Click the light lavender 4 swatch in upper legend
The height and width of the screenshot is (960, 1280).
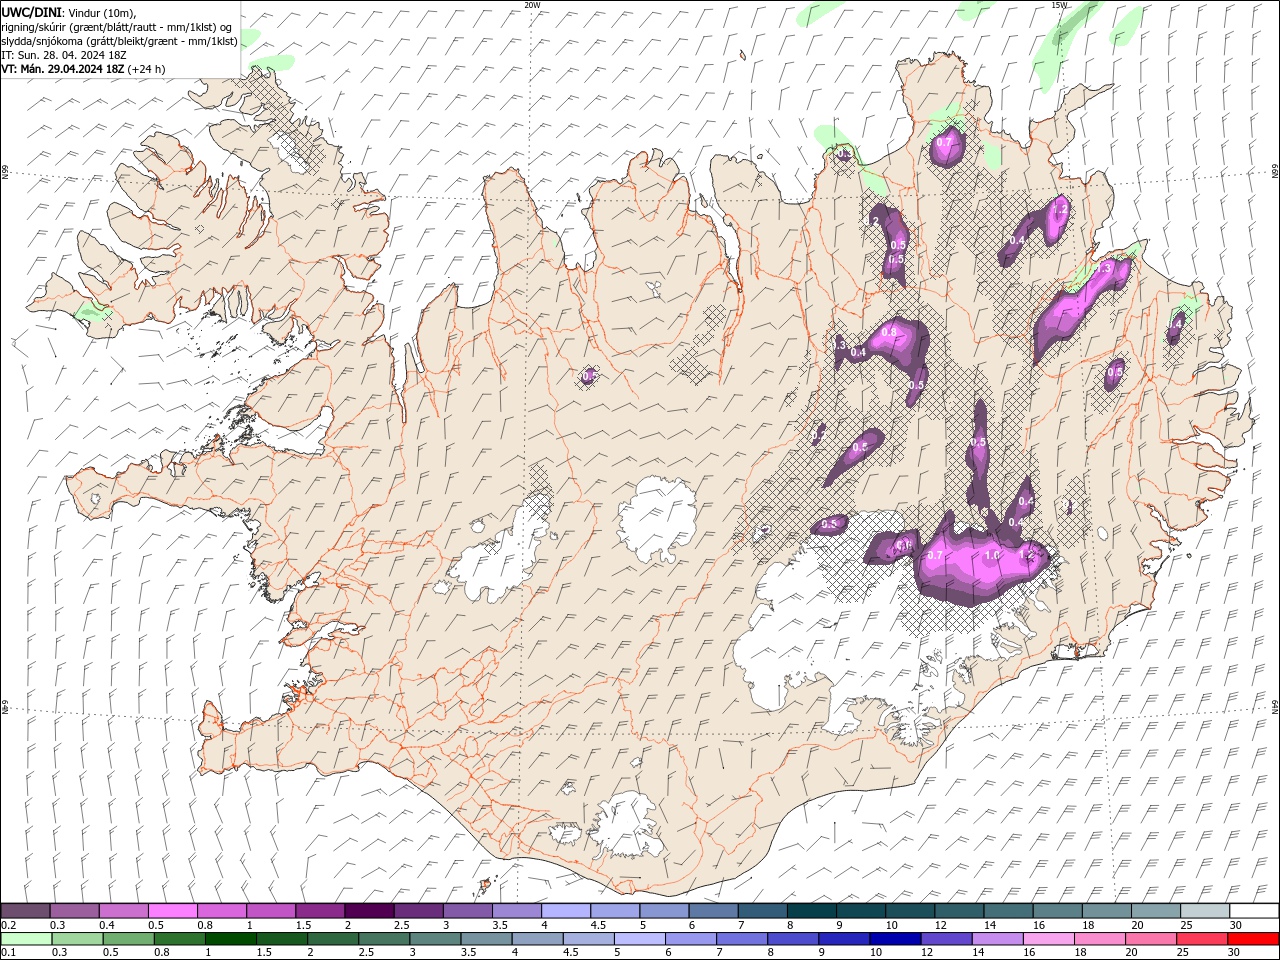[x=566, y=911]
